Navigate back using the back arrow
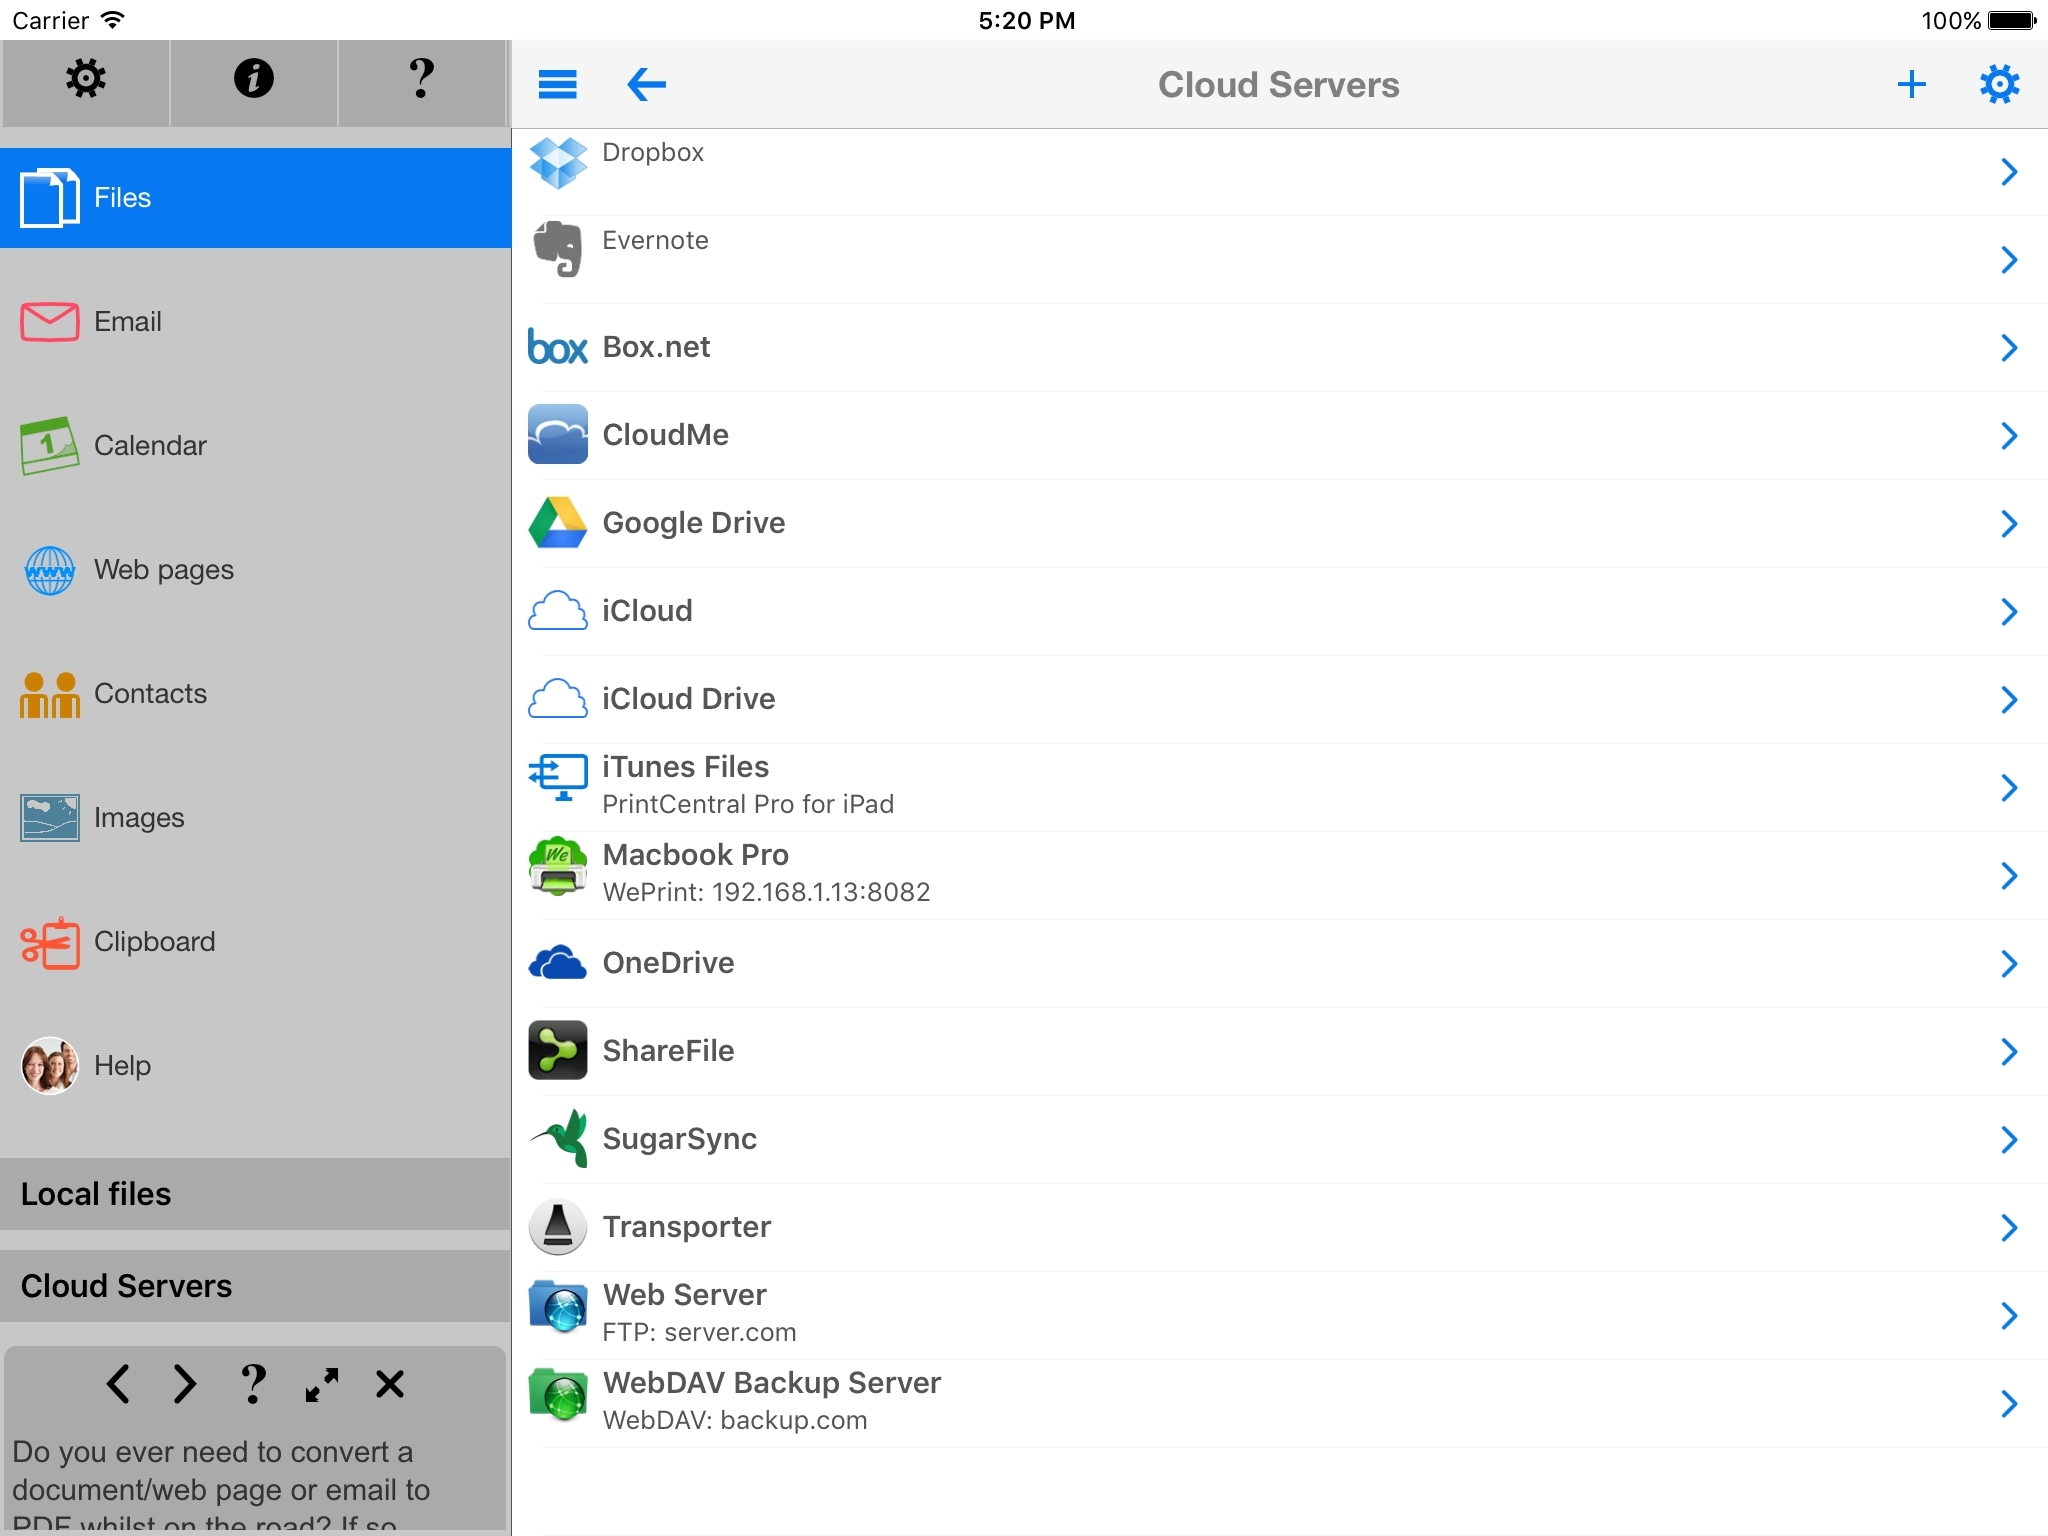Image resolution: width=2048 pixels, height=1536 pixels. point(645,82)
